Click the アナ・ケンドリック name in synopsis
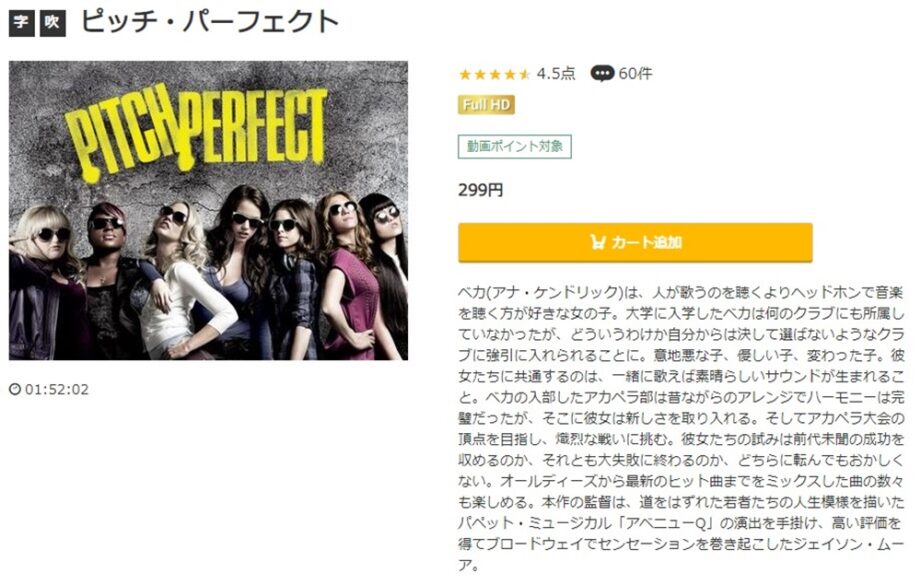The height and width of the screenshot is (585, 921). (x=554, y=292)
